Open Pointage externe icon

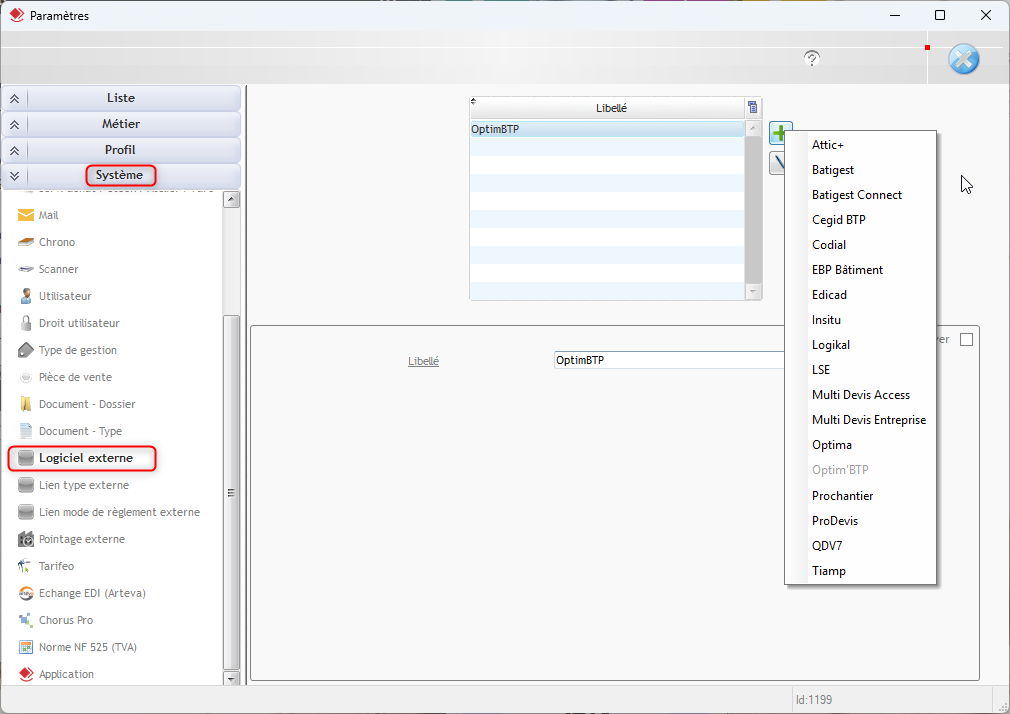26,539
